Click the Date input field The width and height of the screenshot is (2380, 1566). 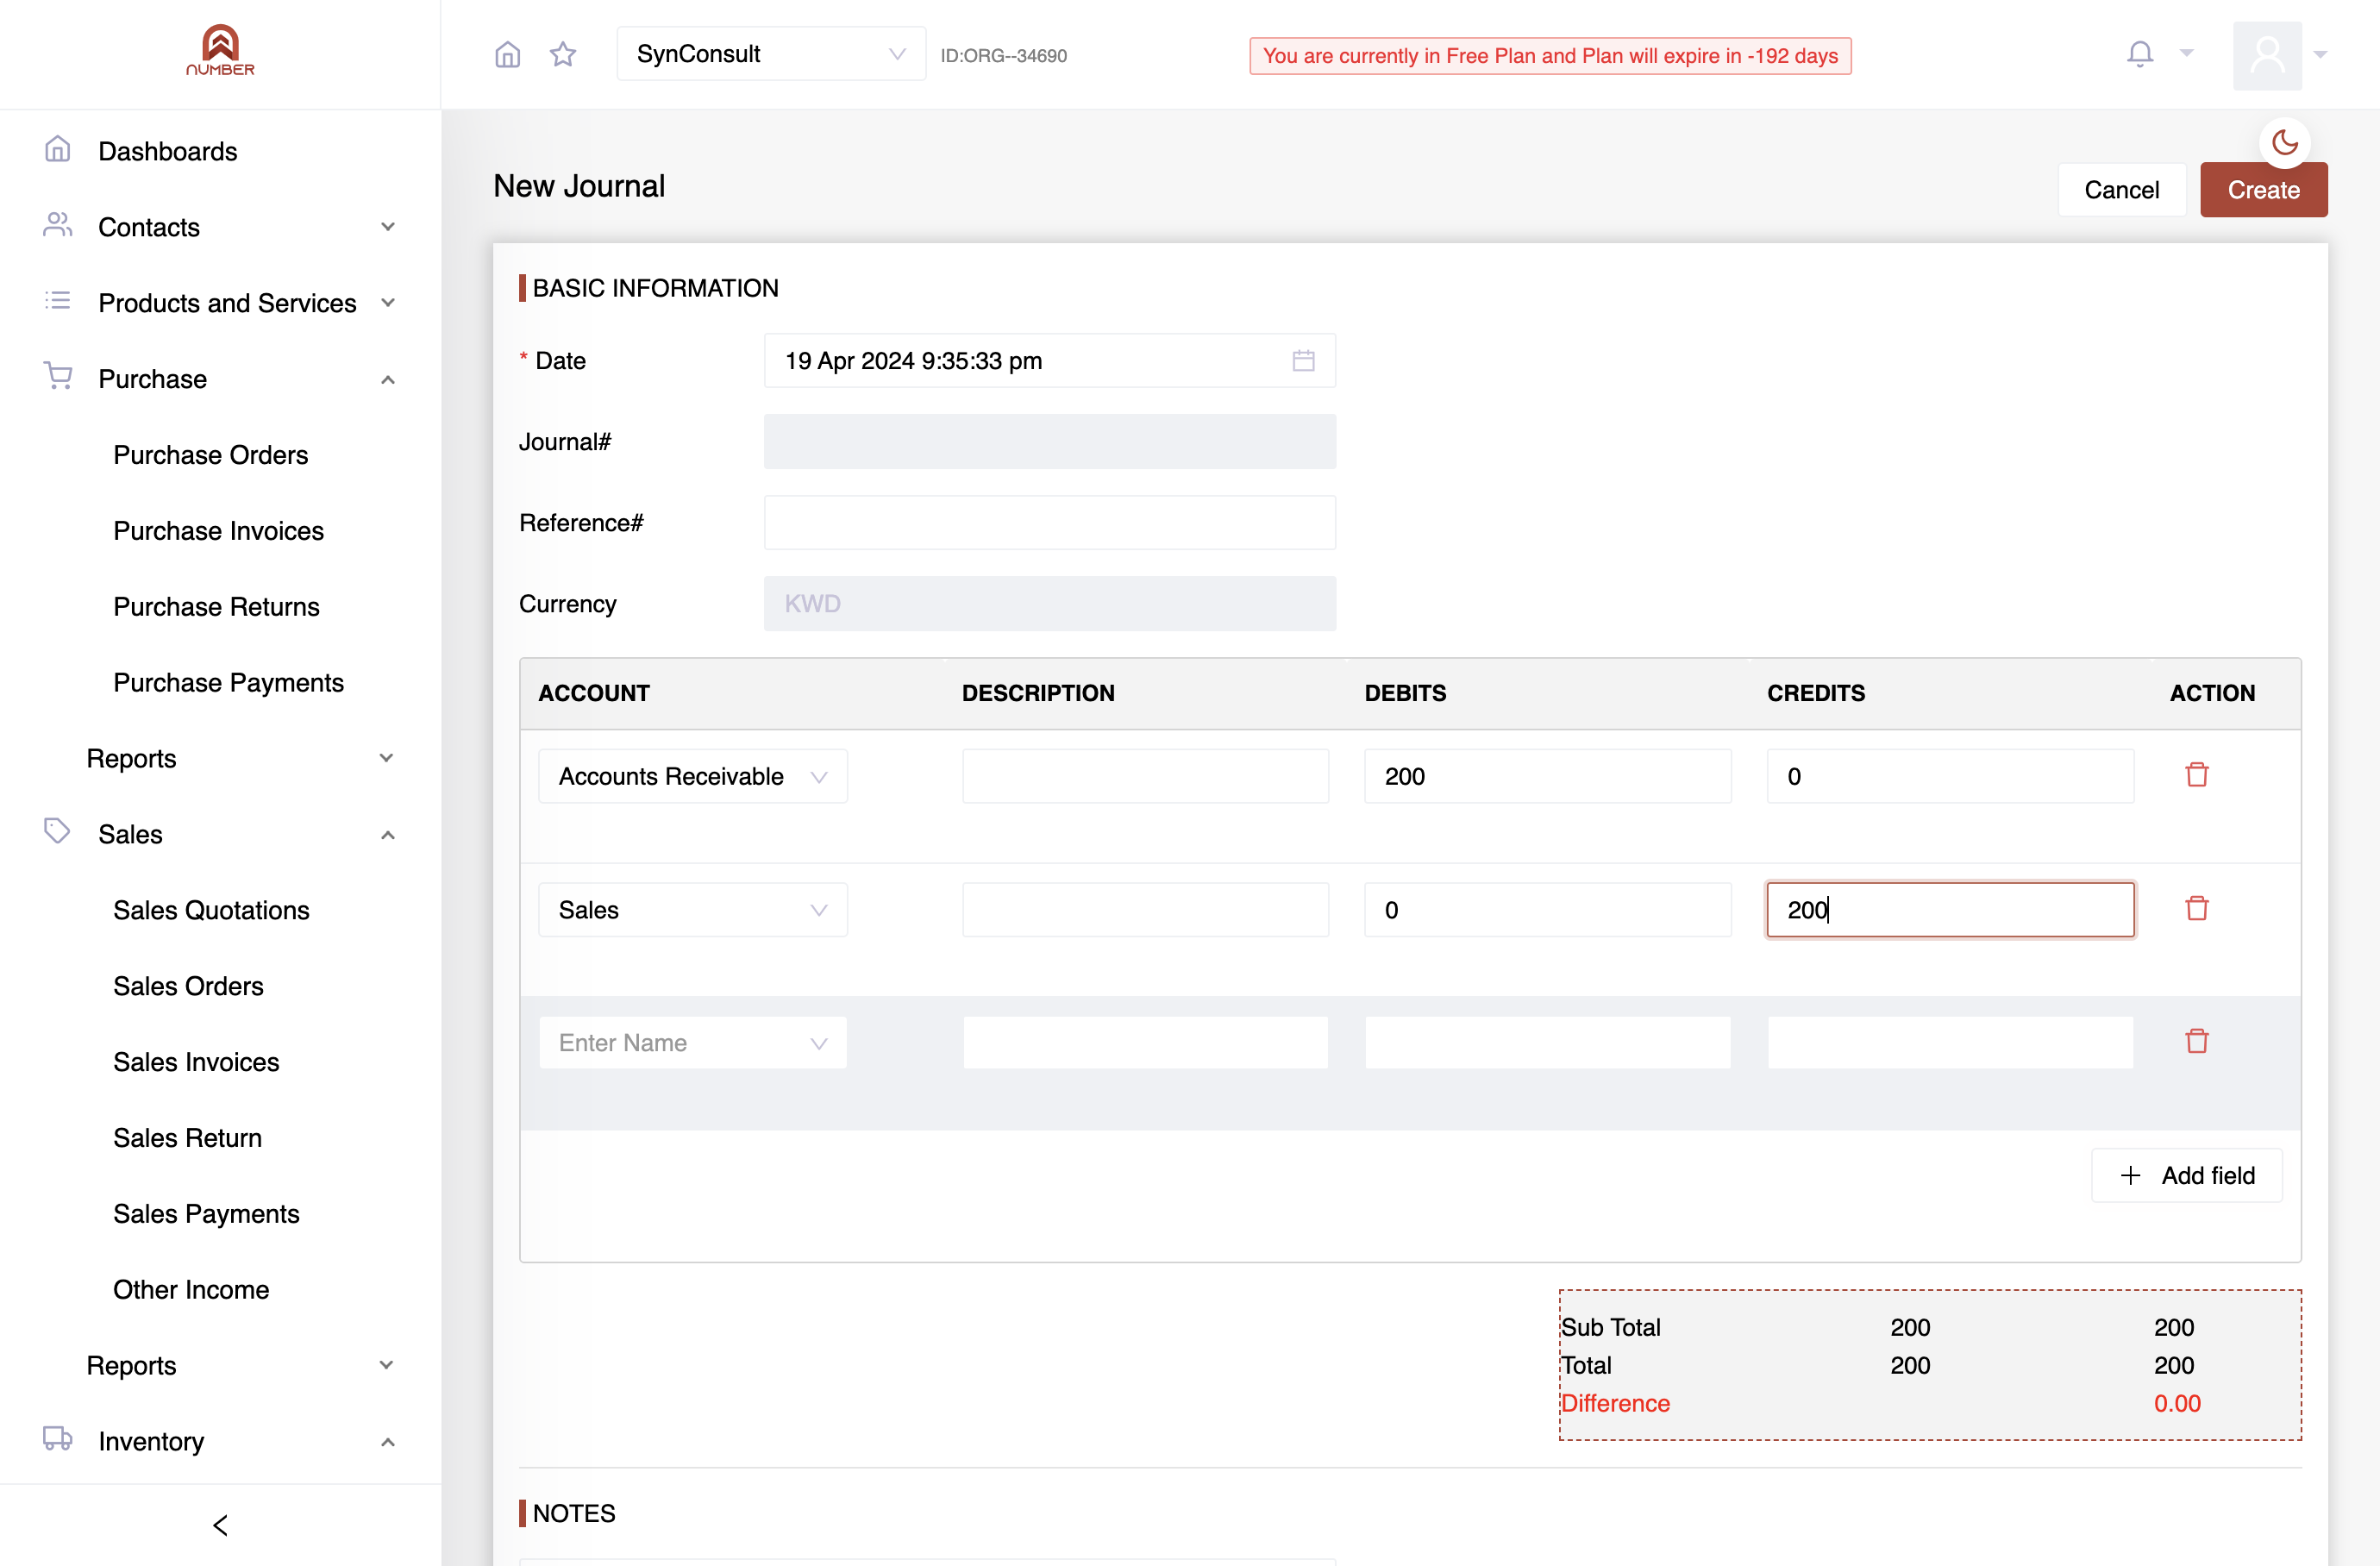(x=1049, y=360)
